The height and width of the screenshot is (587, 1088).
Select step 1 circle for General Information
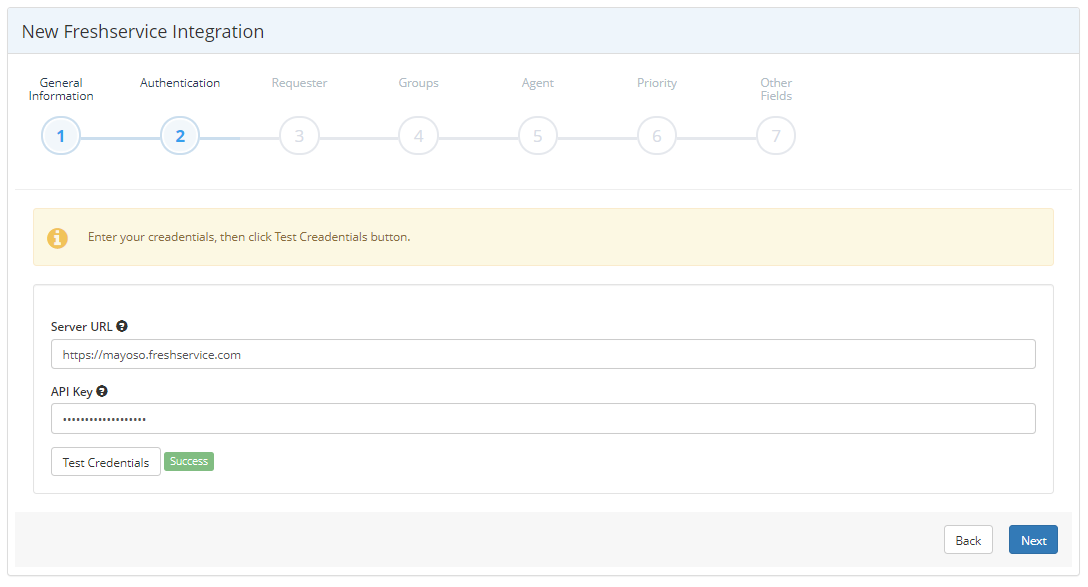pyautogui.click(x=61, y=135)
